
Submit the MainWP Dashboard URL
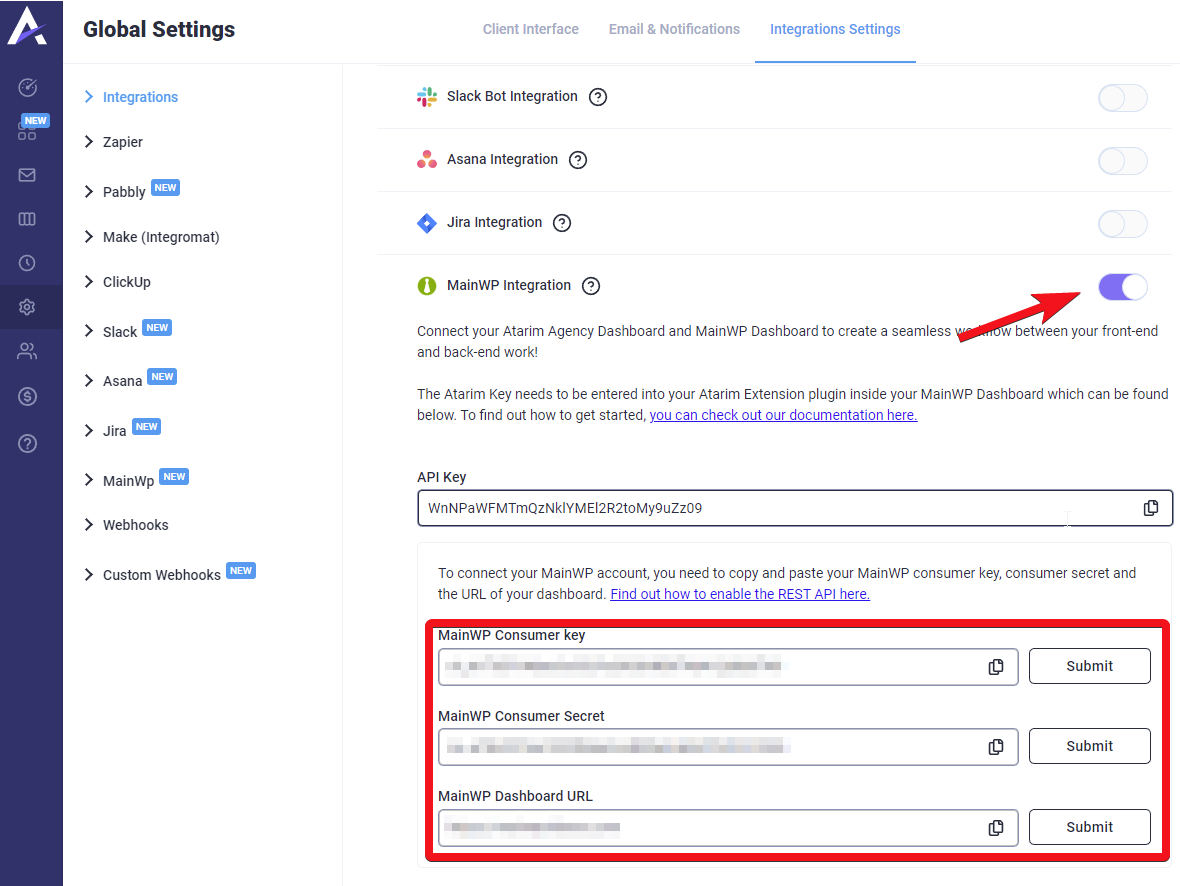coord(1089,827)
